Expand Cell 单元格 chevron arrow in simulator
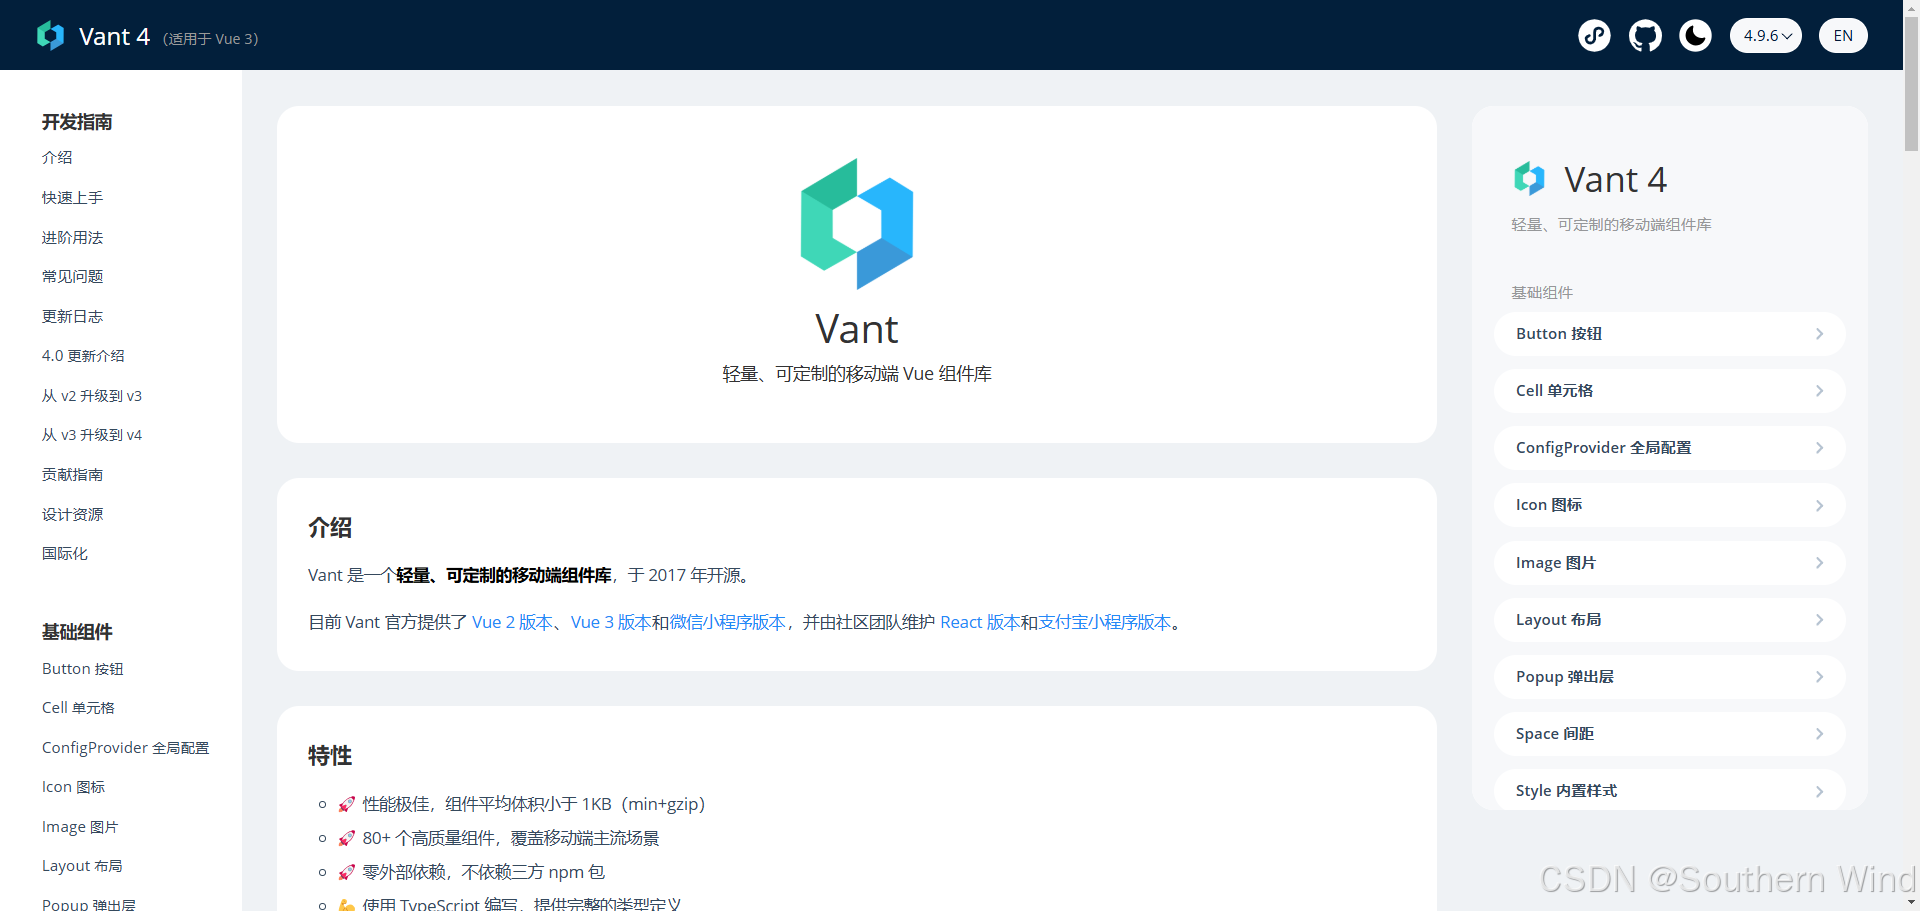The width and height of the screenshot is (1920, 911). point(1819,391)
